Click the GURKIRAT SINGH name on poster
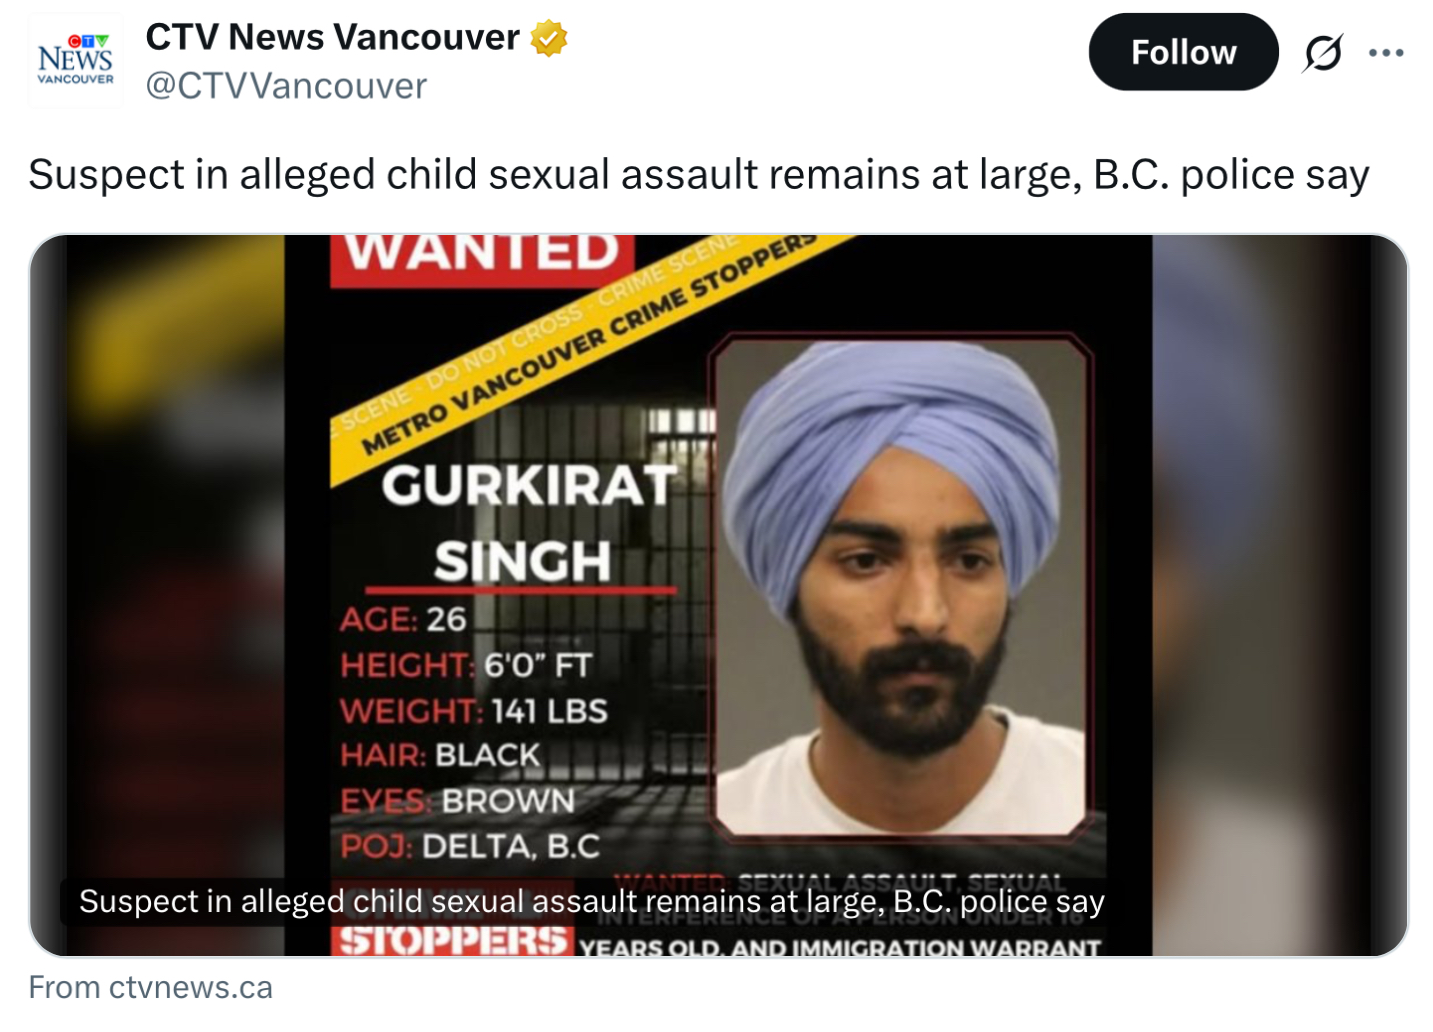The image size is (1433, 1032). click(525, 523)
